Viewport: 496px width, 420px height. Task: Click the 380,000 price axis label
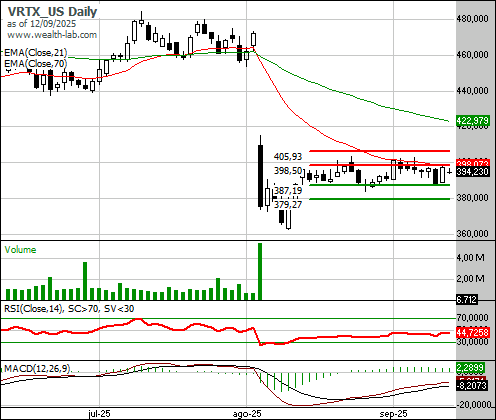(x=472, y=198)
